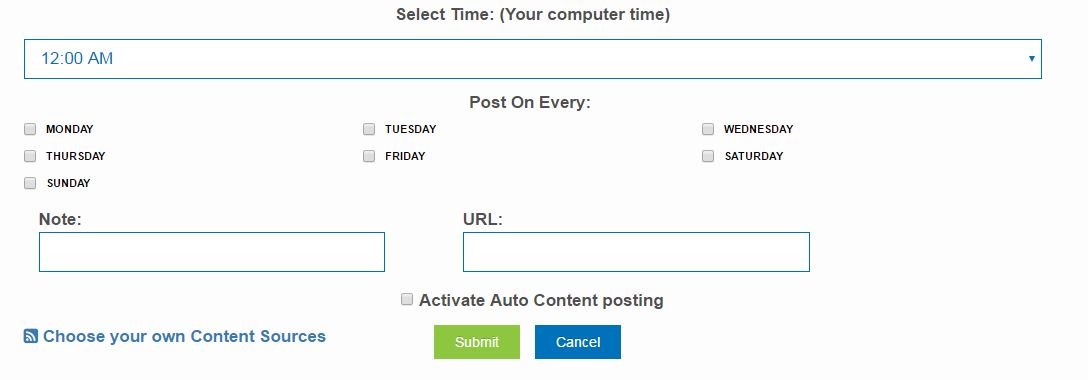Enable posting on Tuesday

(x=369, y=129)
